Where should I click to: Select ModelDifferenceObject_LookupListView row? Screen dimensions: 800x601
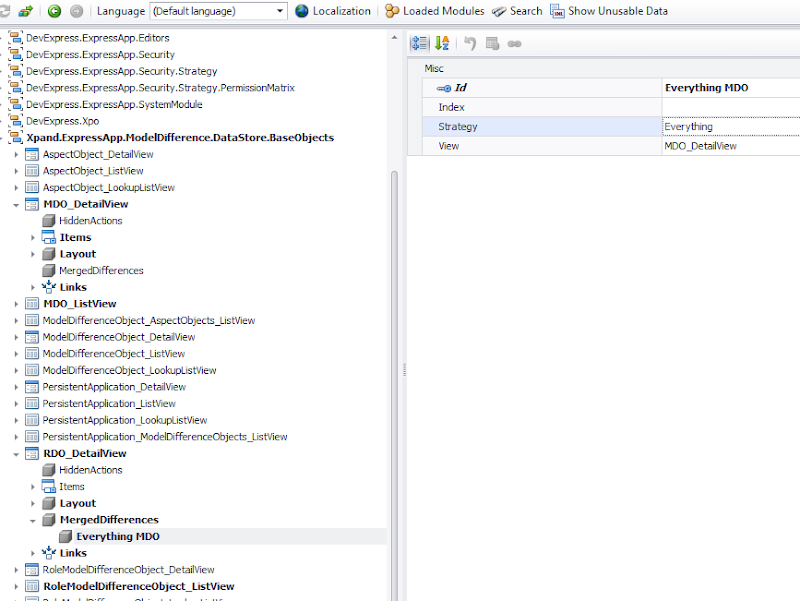(129, 370)
